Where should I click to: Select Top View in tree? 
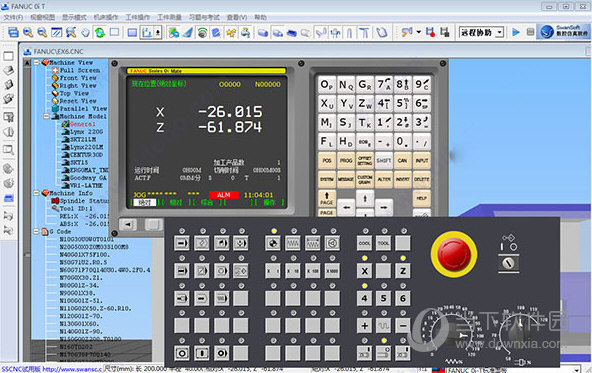(x=74, y=93)
